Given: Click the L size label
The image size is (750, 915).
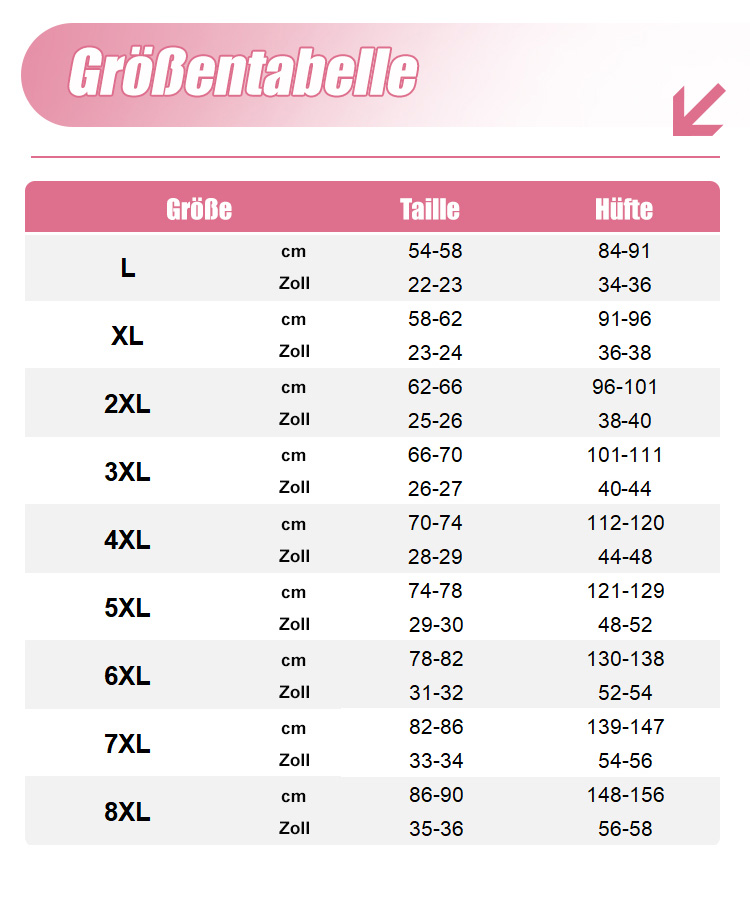Looking at the screenshot, I should click(x=128, y=268).
